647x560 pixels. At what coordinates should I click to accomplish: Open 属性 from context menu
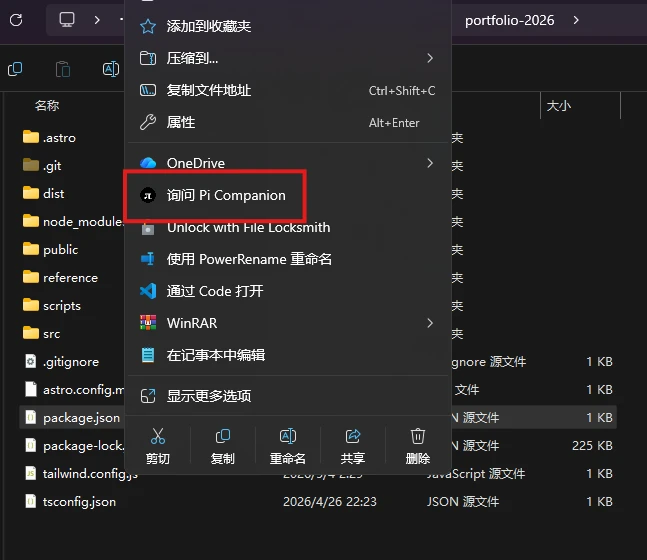288,123
